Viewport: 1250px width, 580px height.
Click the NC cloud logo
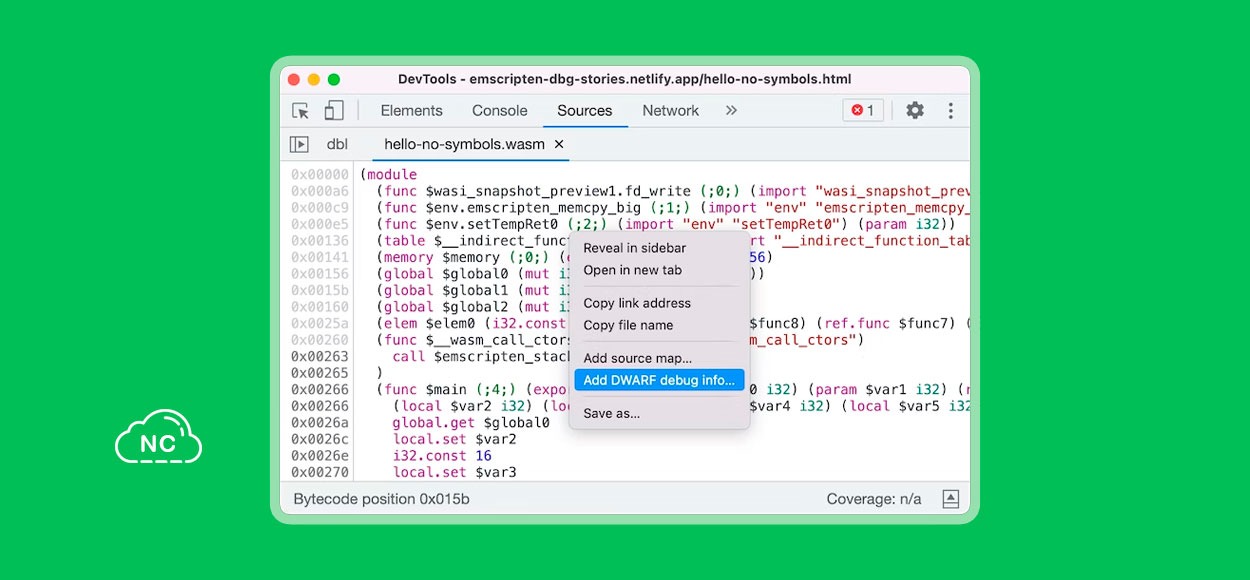tap(158, 437)
